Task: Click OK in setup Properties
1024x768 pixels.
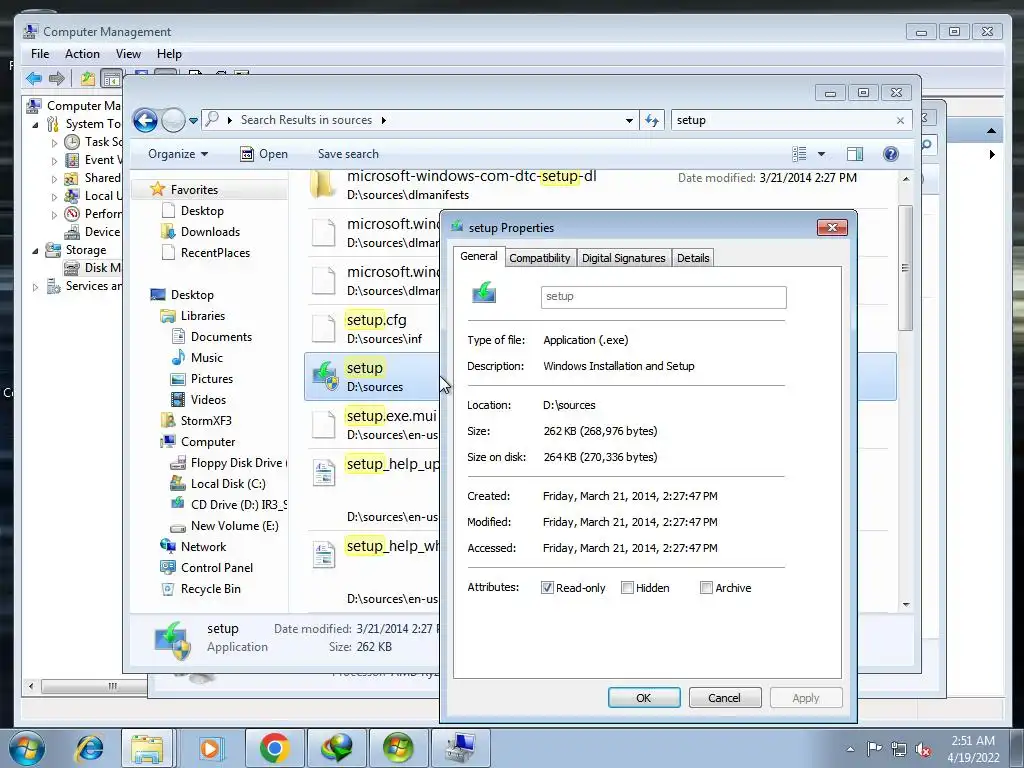Action: pyautogui.click(x=644, y=697)
